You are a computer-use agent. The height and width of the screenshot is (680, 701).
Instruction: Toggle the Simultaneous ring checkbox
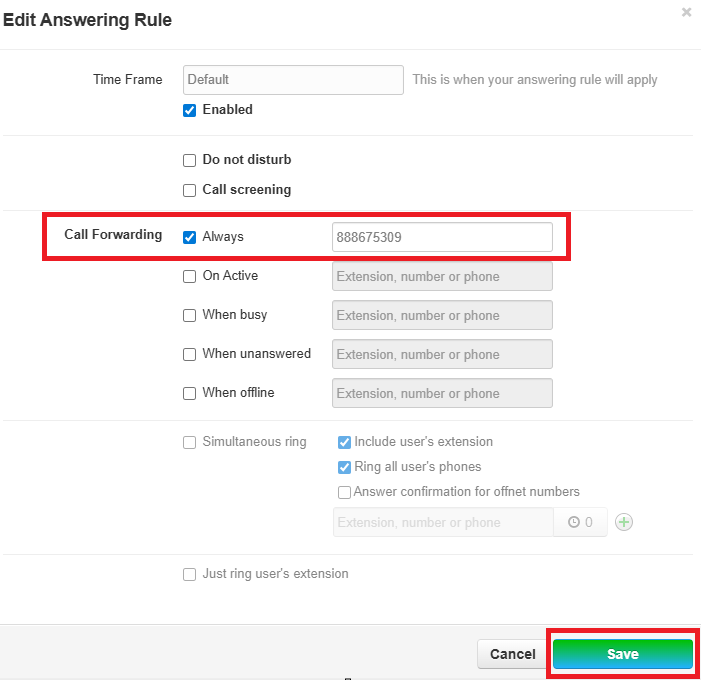pyautogui.click(x=189, y=442)
